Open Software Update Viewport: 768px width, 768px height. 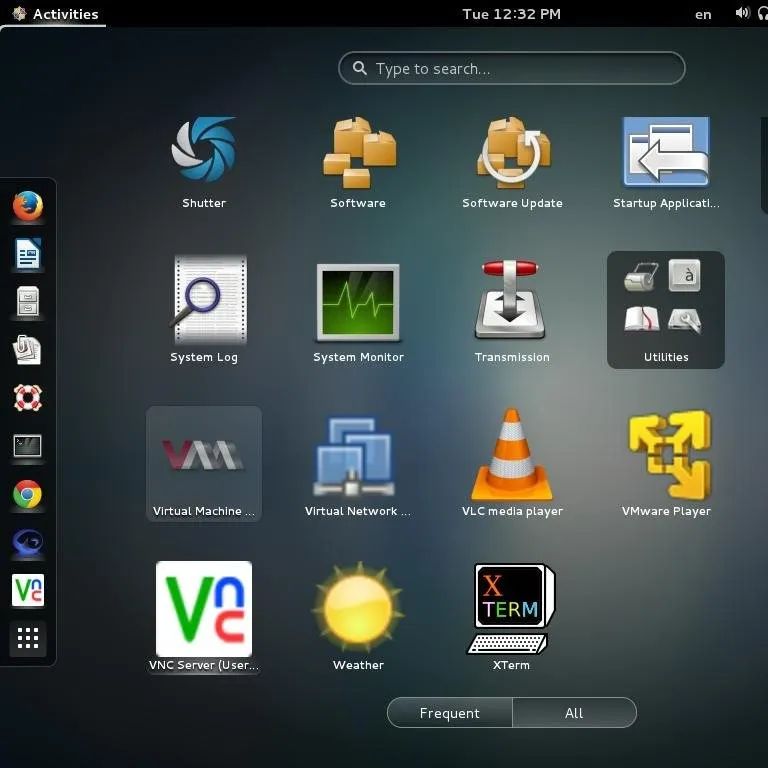click(x=512, y=163)
